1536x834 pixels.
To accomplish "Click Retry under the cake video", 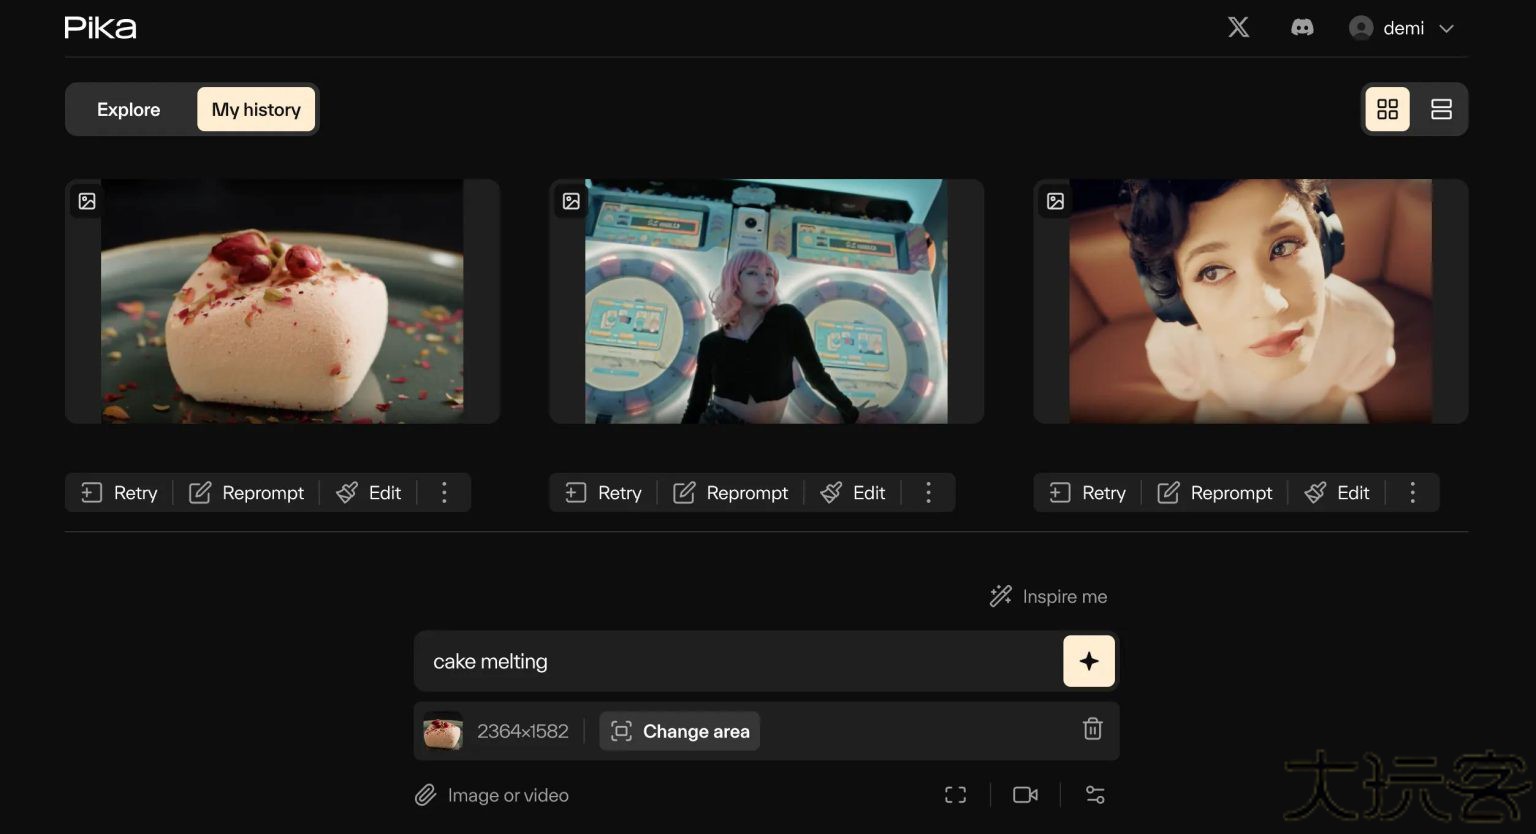I will pos(120,492).
